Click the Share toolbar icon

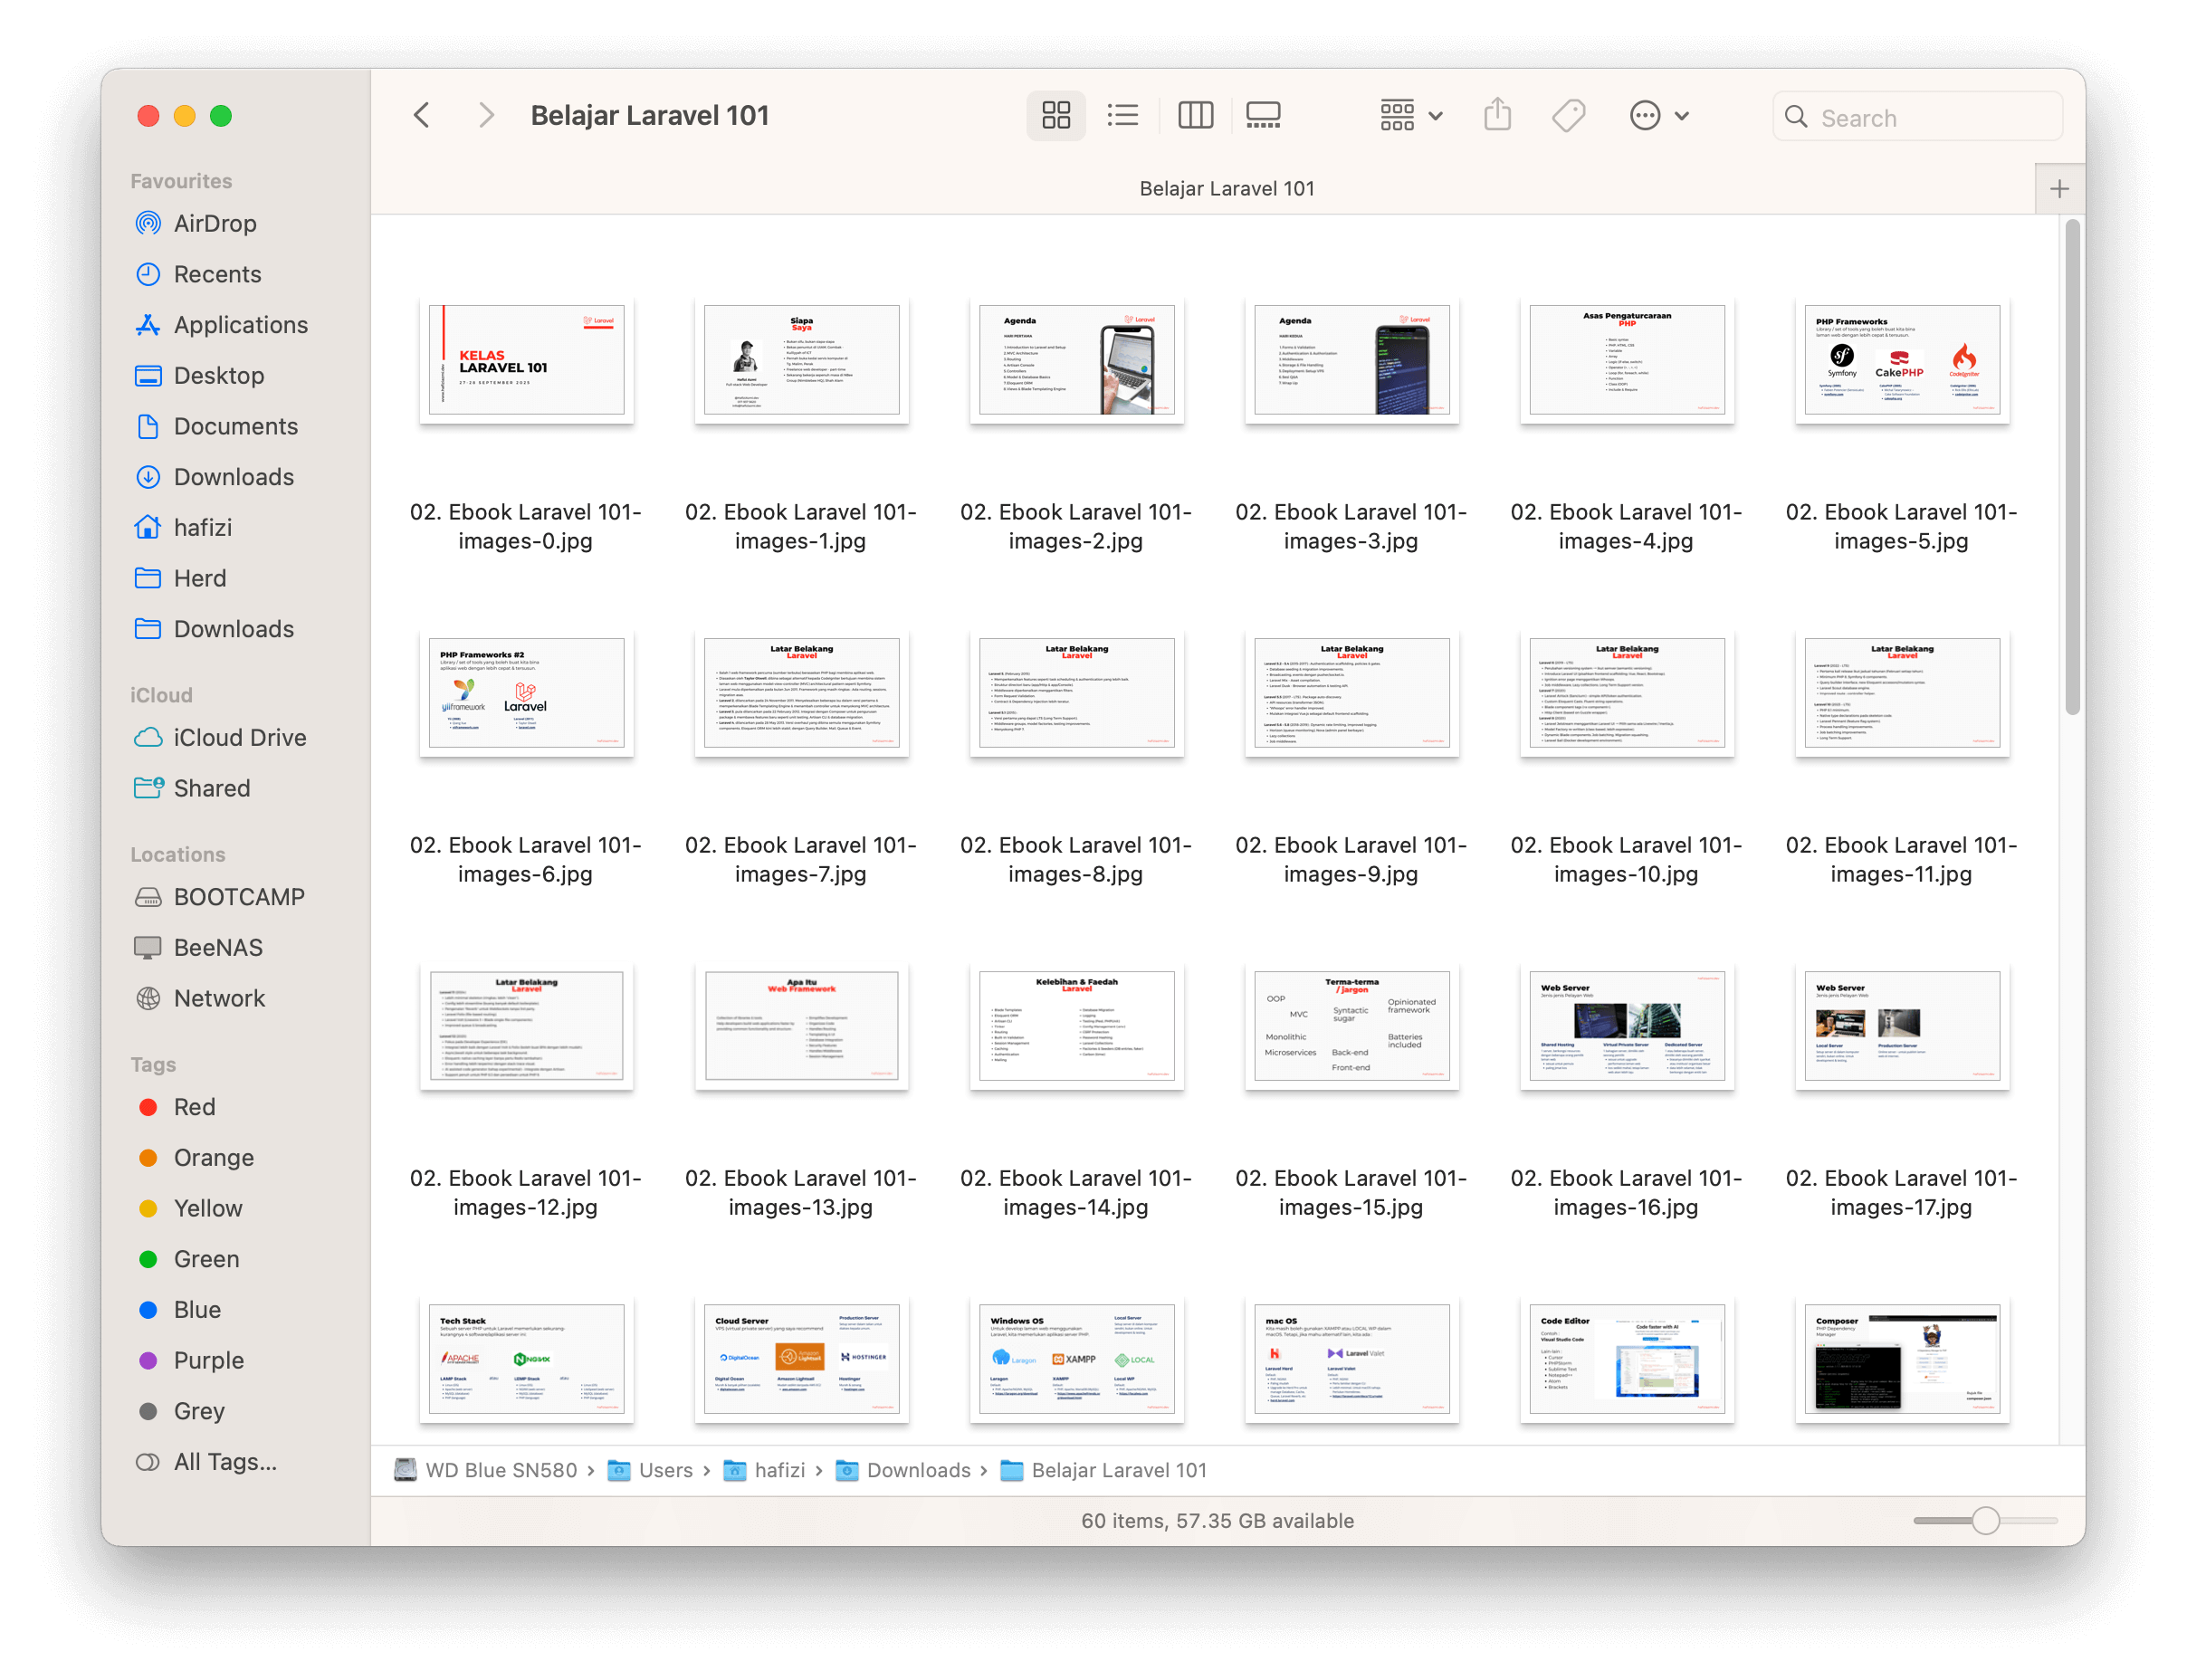(x=1497, y=116)
